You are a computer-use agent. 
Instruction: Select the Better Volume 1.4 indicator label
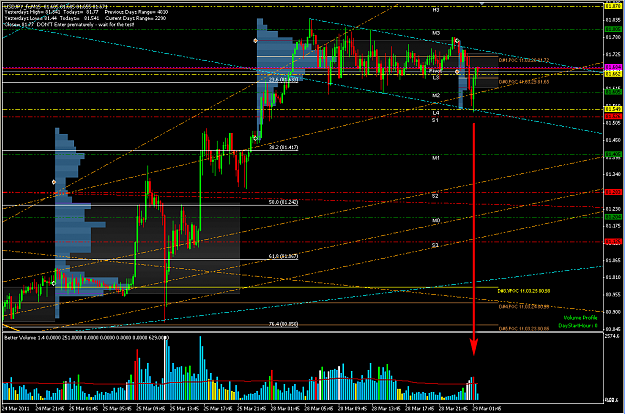[x=86, y=337]
